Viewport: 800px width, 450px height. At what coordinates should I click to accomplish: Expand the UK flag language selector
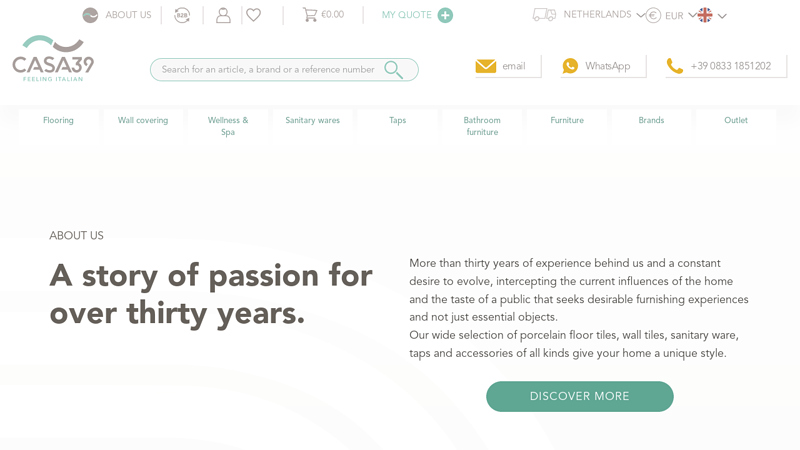tap(712, 15)
